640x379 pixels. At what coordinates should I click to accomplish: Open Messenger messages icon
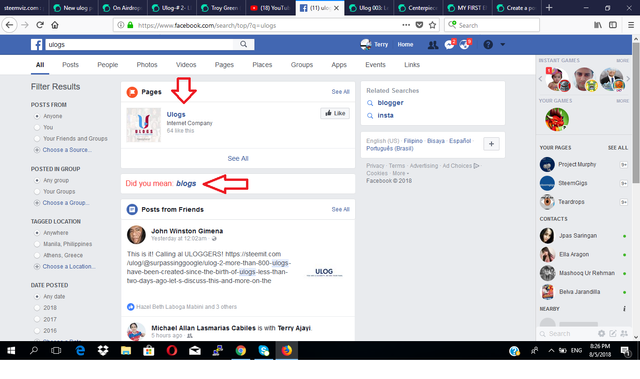point(450,44)
